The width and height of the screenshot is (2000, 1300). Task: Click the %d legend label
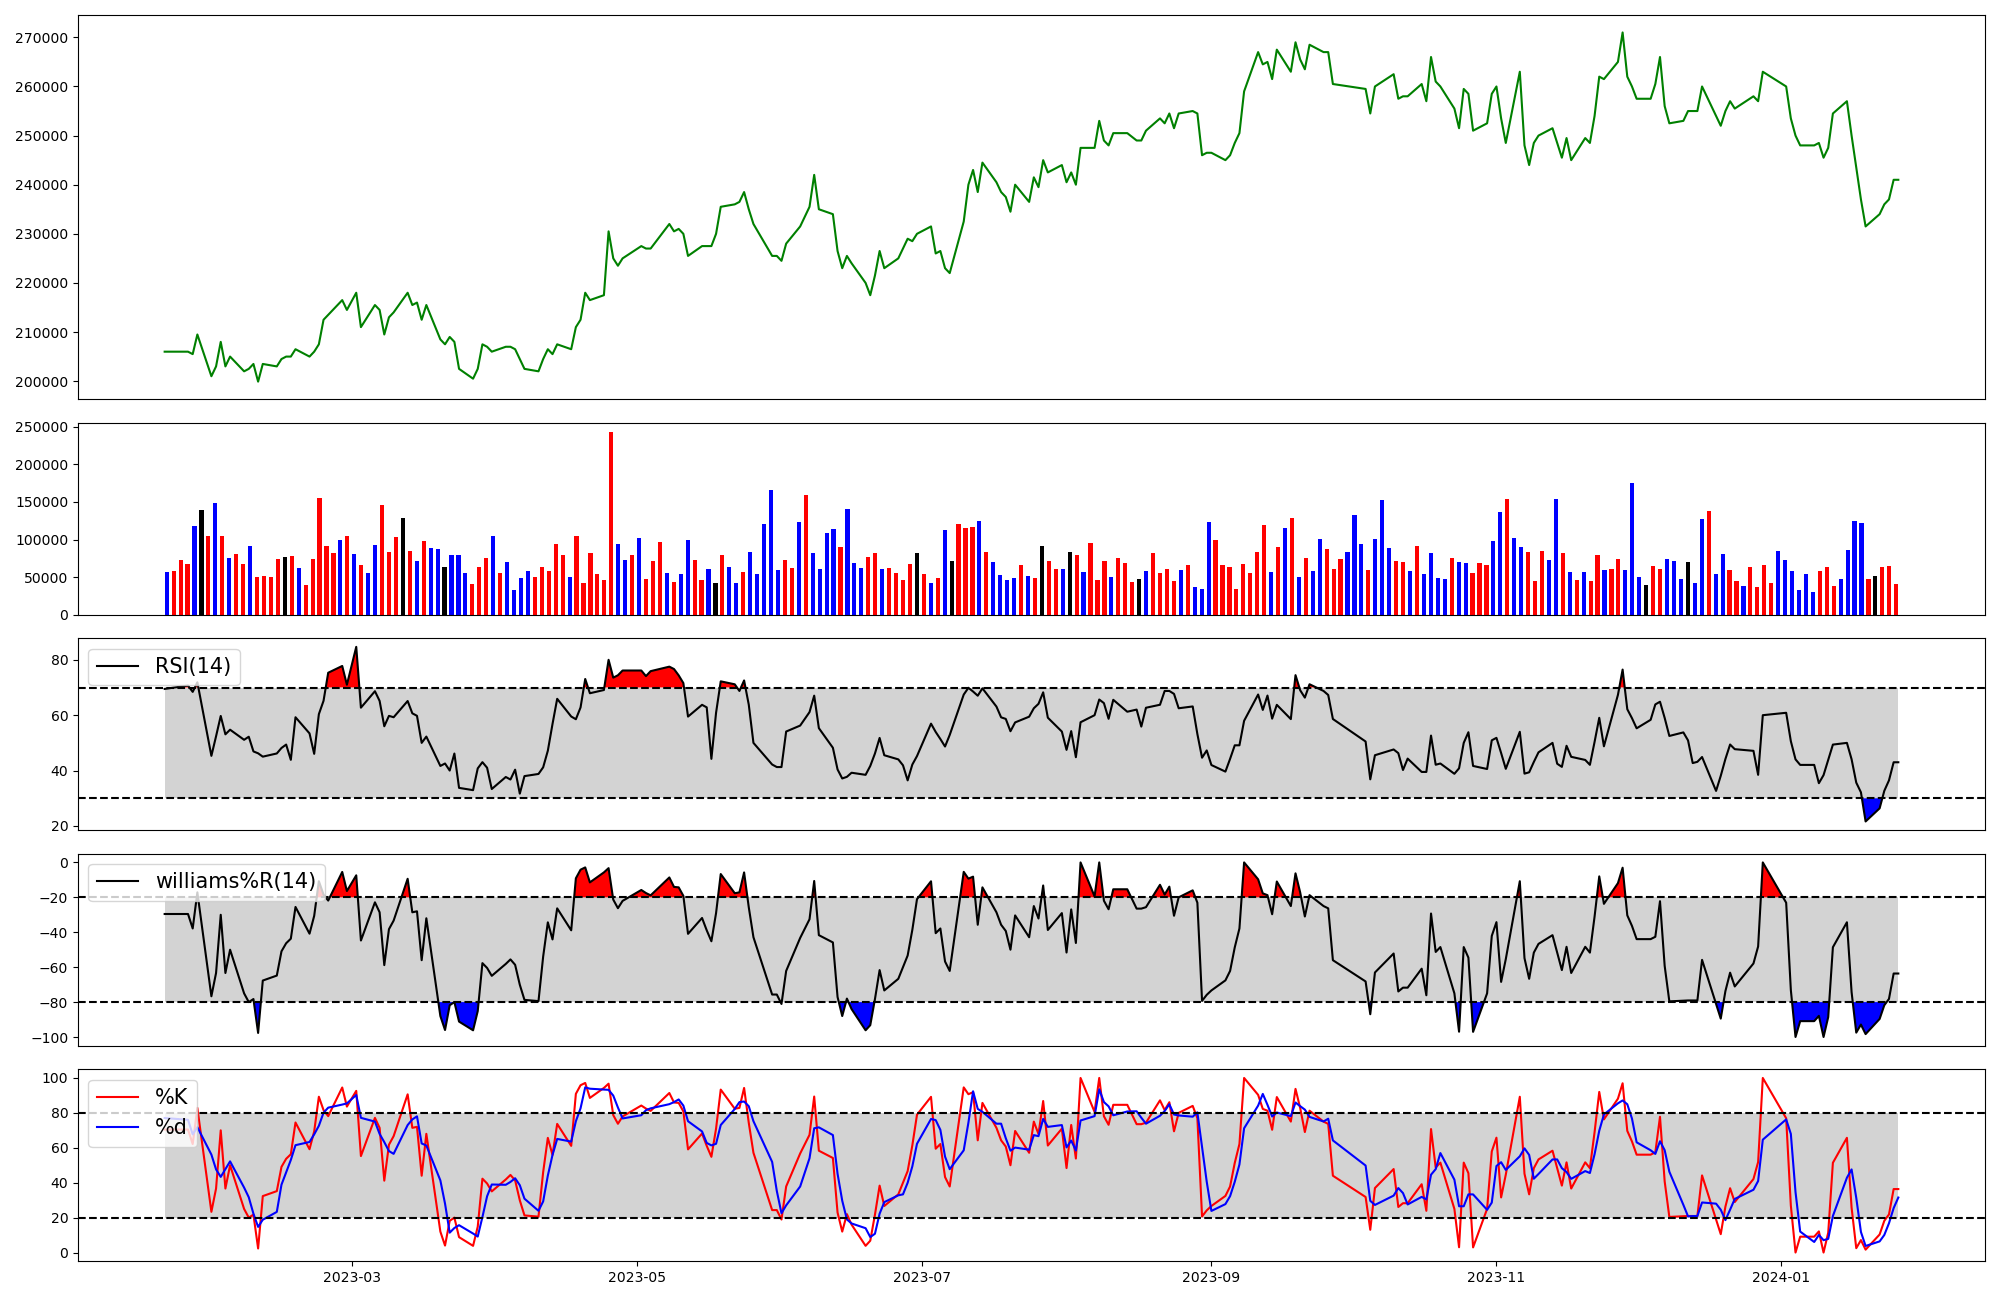click(x=171, y=1127)
